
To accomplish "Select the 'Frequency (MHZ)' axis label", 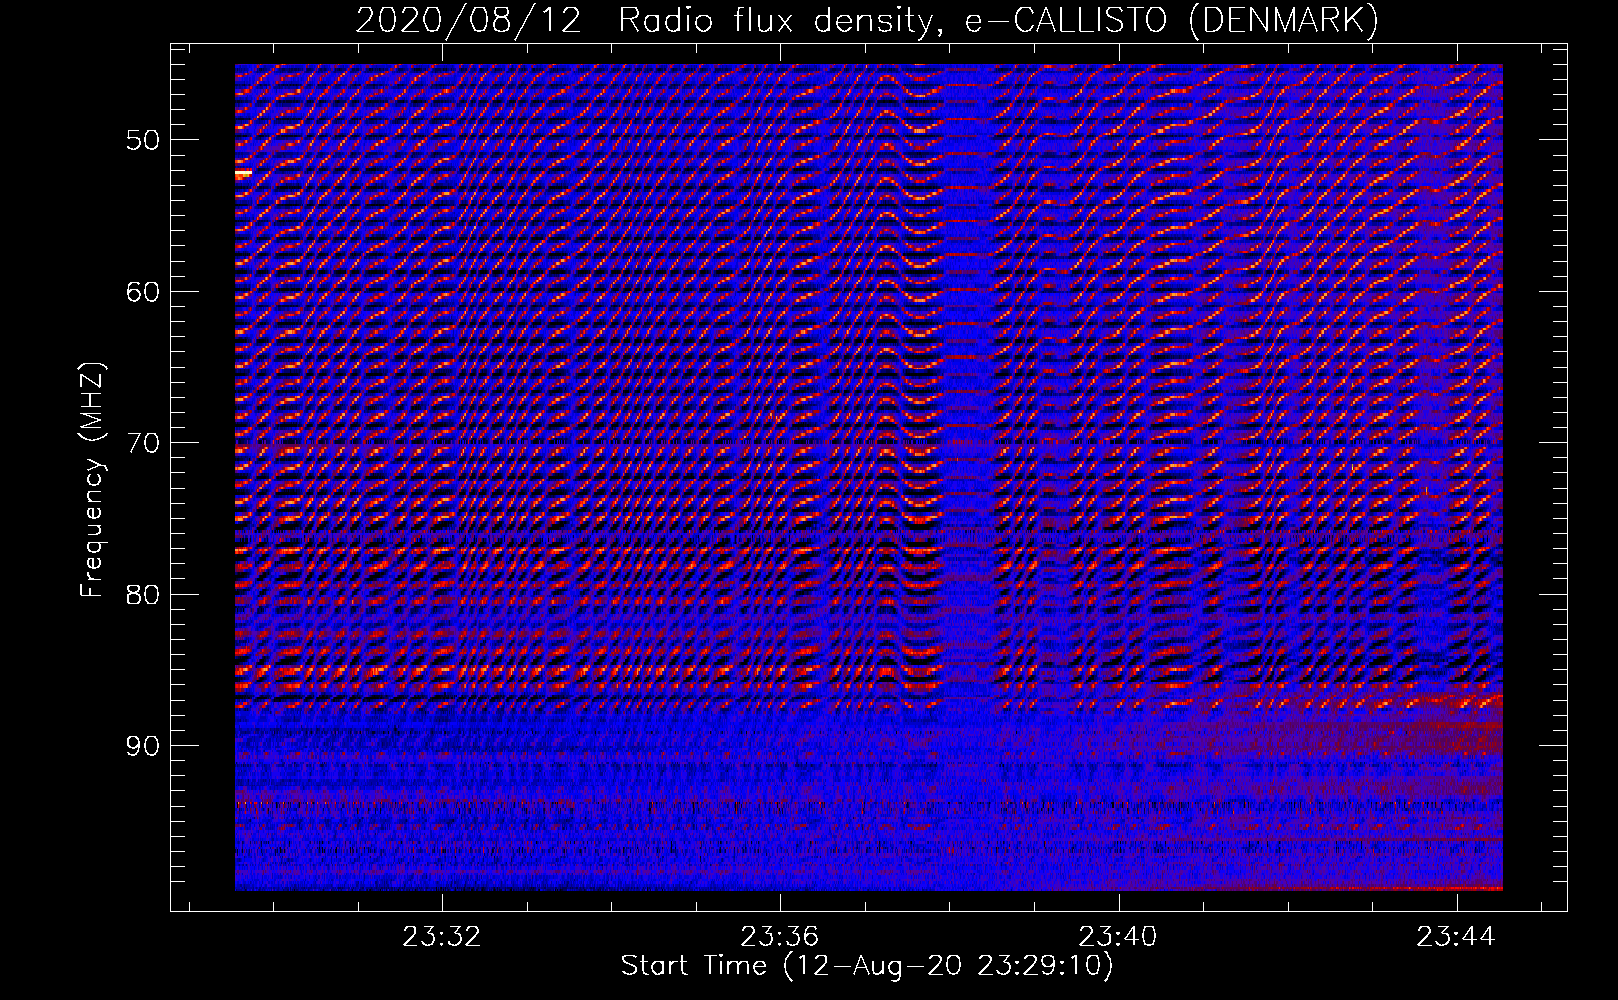I will pos(92,480).
